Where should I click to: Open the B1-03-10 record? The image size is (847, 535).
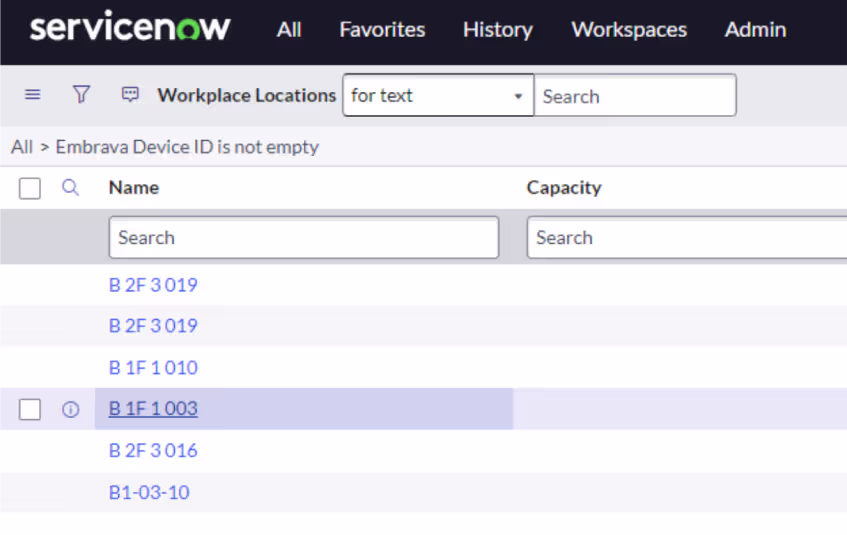click(149, 492)
